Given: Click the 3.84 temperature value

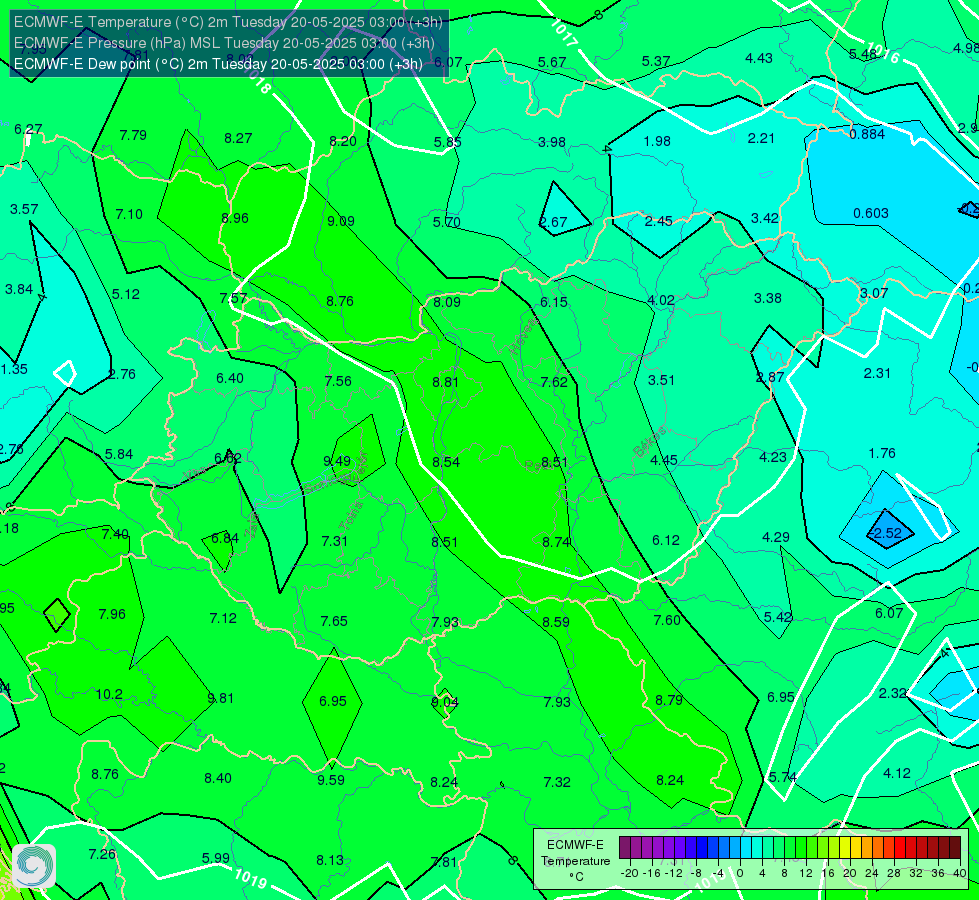Looking at the screenshot, I should pos(19,289).
